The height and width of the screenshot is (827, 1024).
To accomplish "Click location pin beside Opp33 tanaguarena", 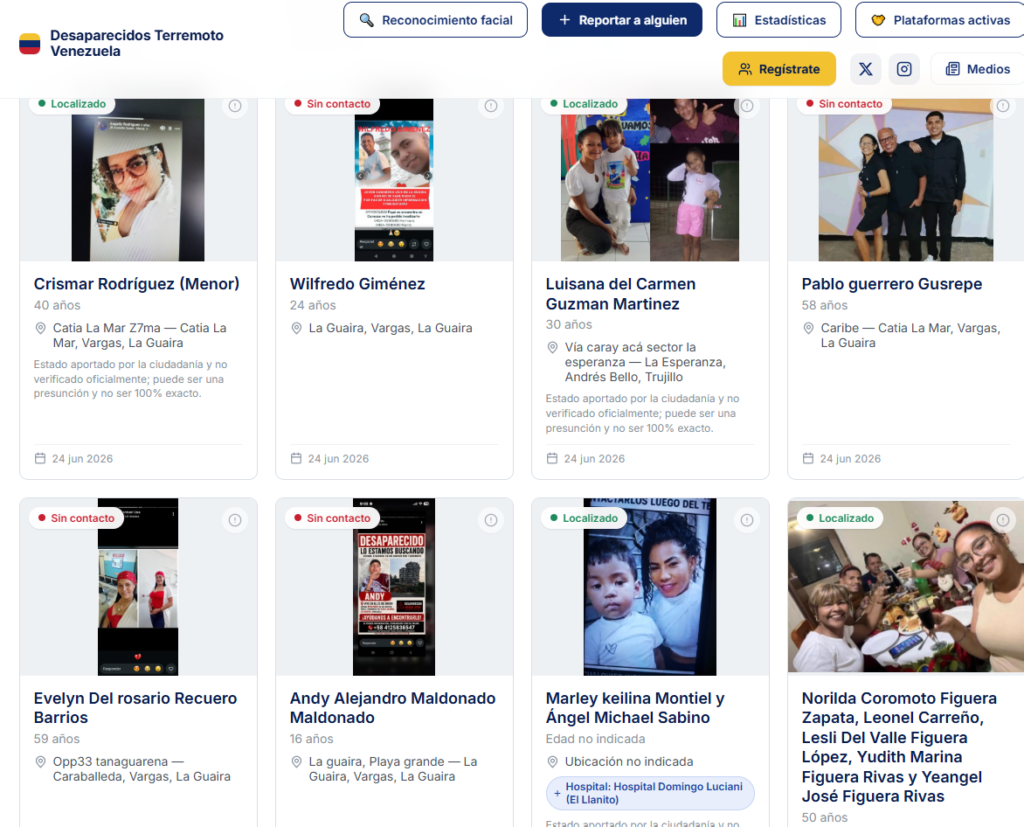I will tap(40, 762).
